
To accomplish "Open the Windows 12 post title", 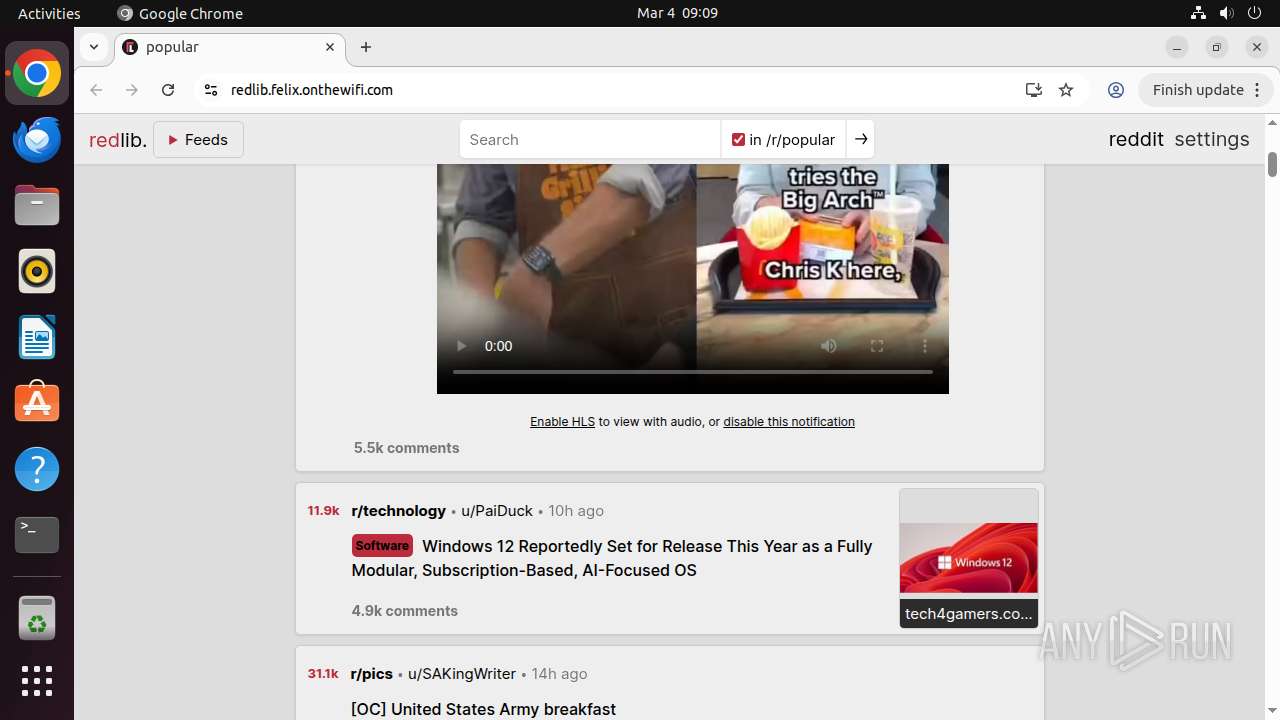I will pyautogui.click(x=612, y=558).
